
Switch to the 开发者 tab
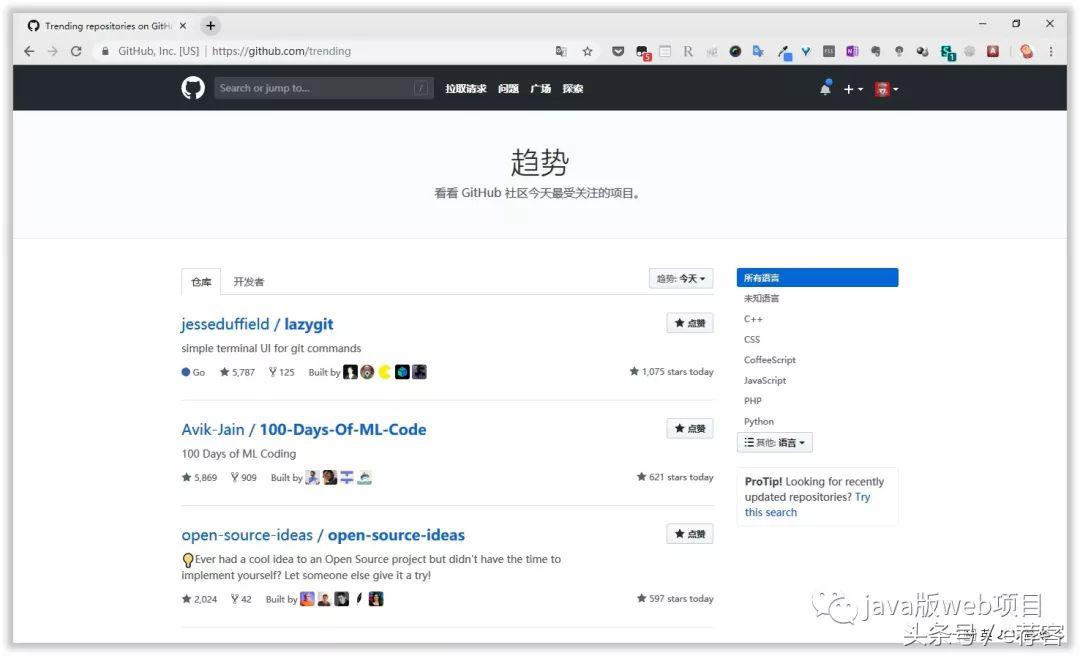click(248, 281)
